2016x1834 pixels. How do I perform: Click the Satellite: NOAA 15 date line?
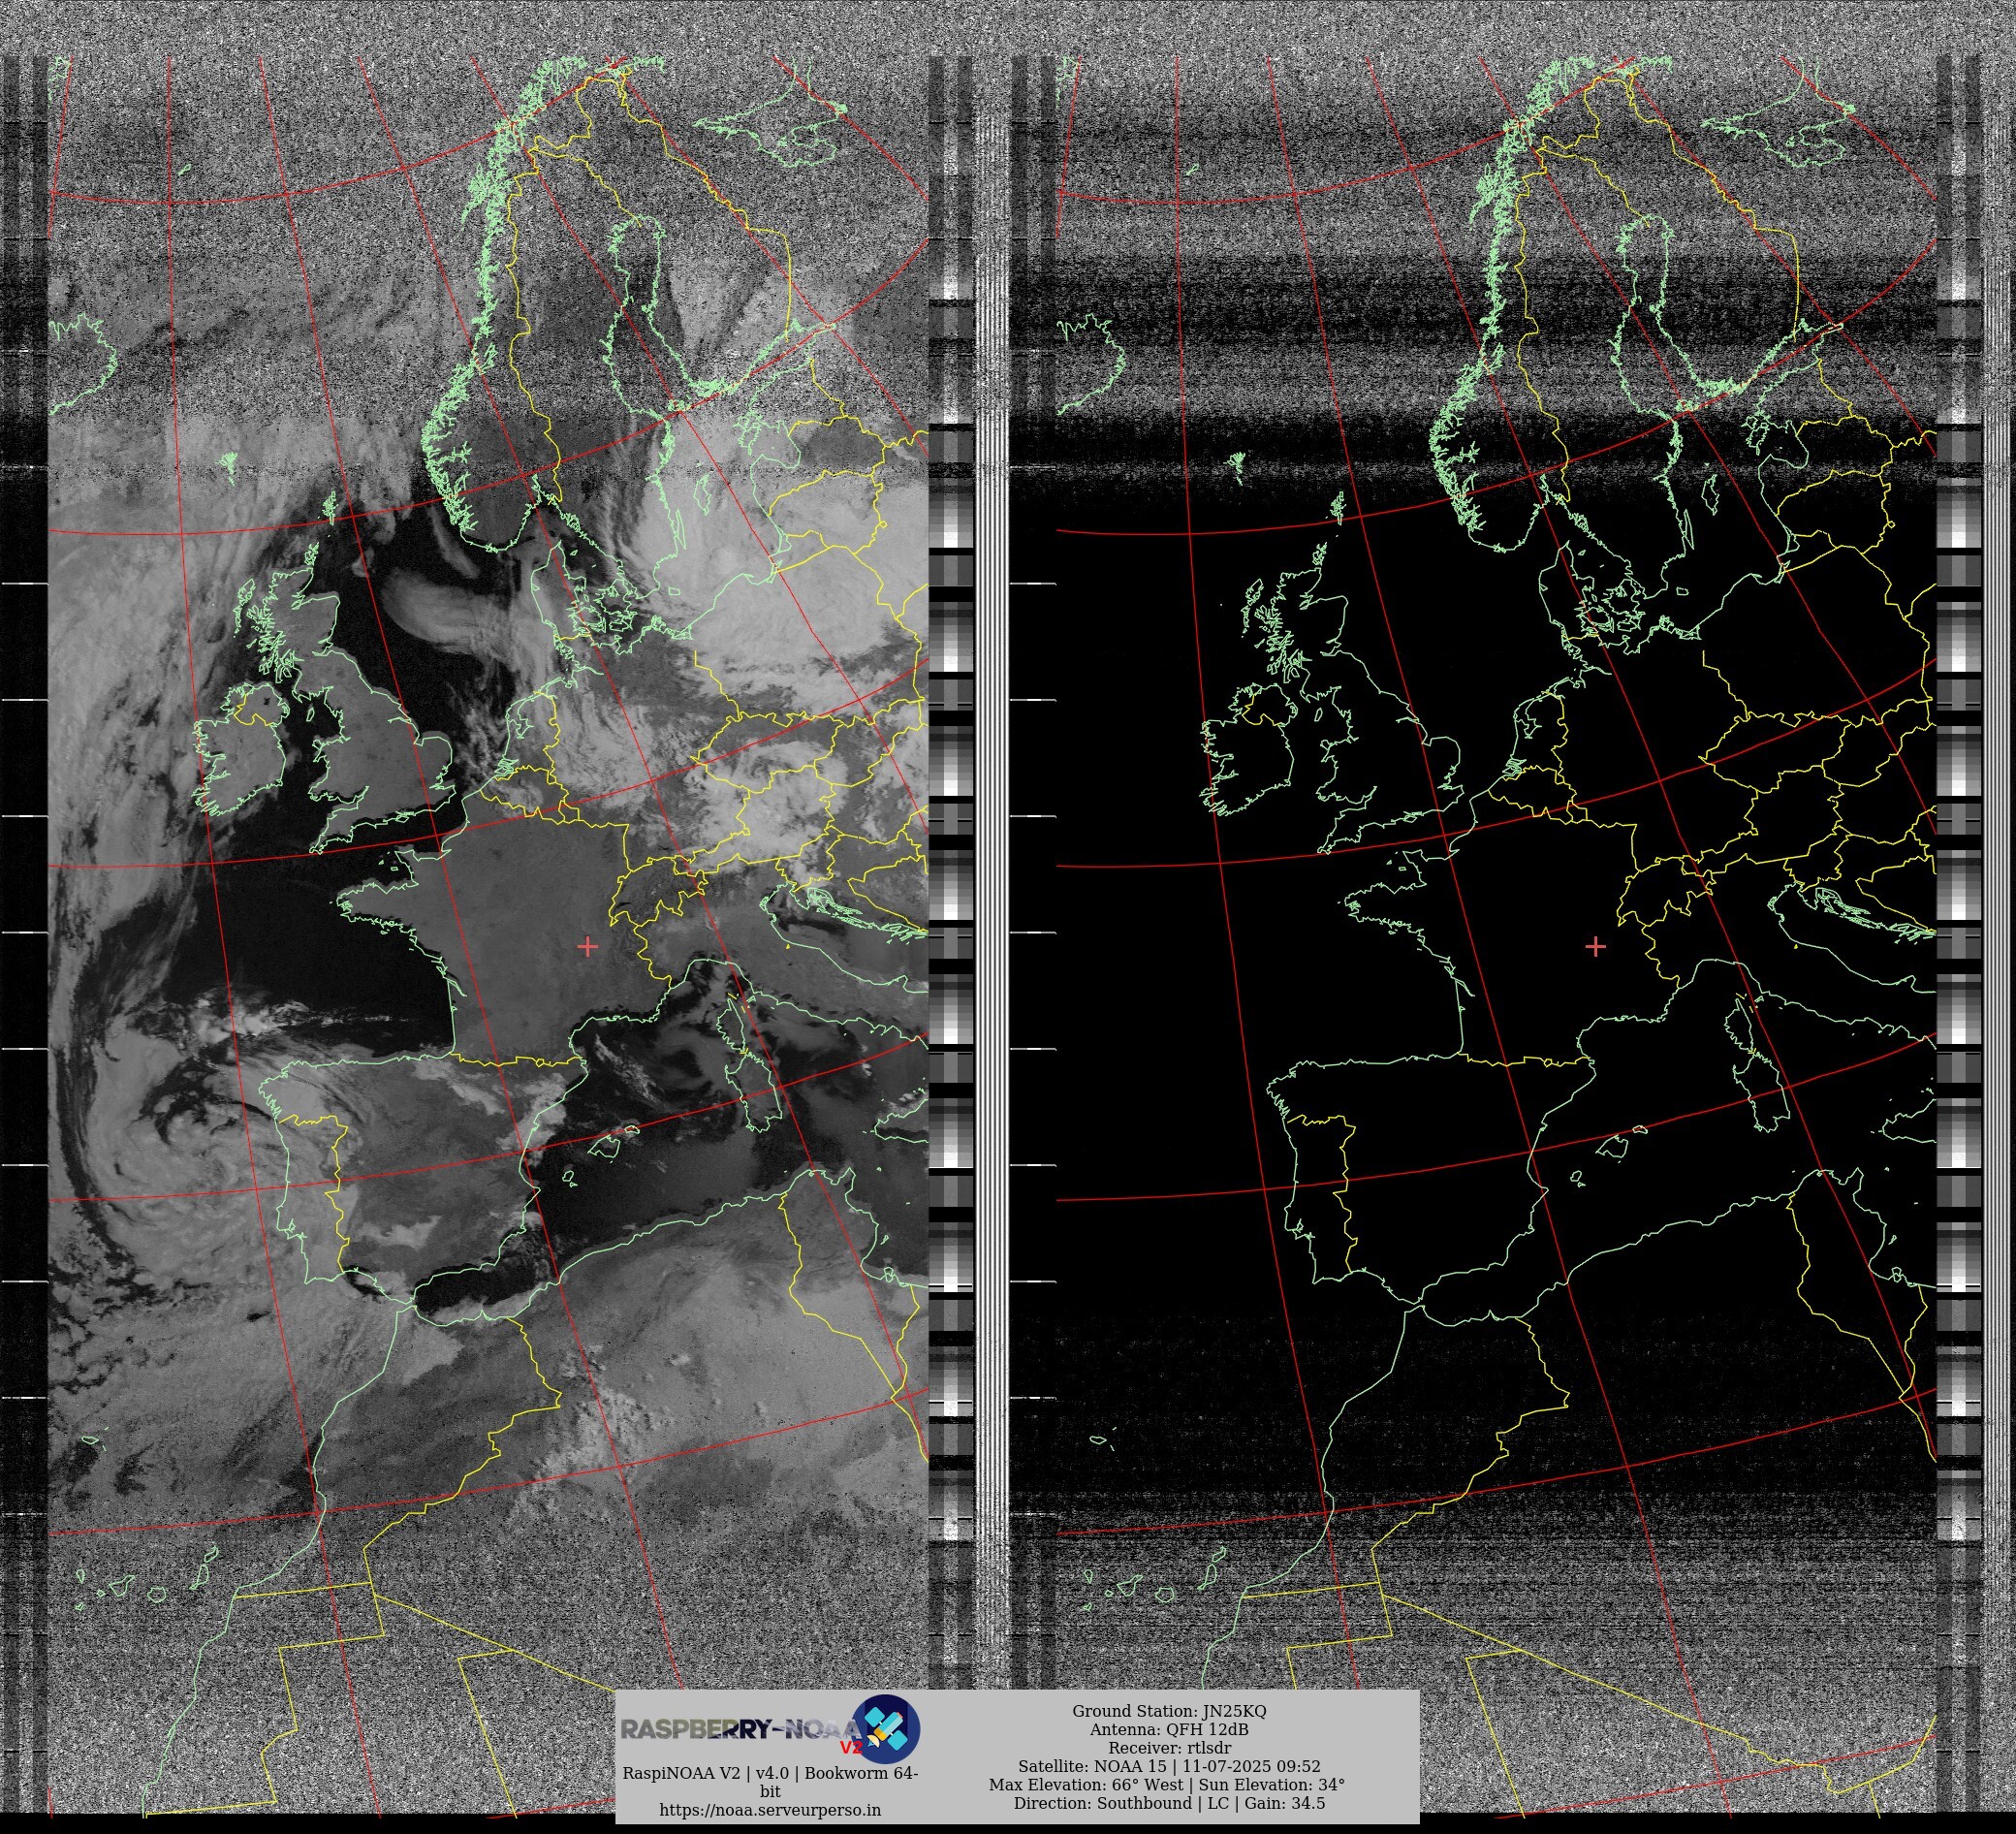(x=1169, y=1767)
